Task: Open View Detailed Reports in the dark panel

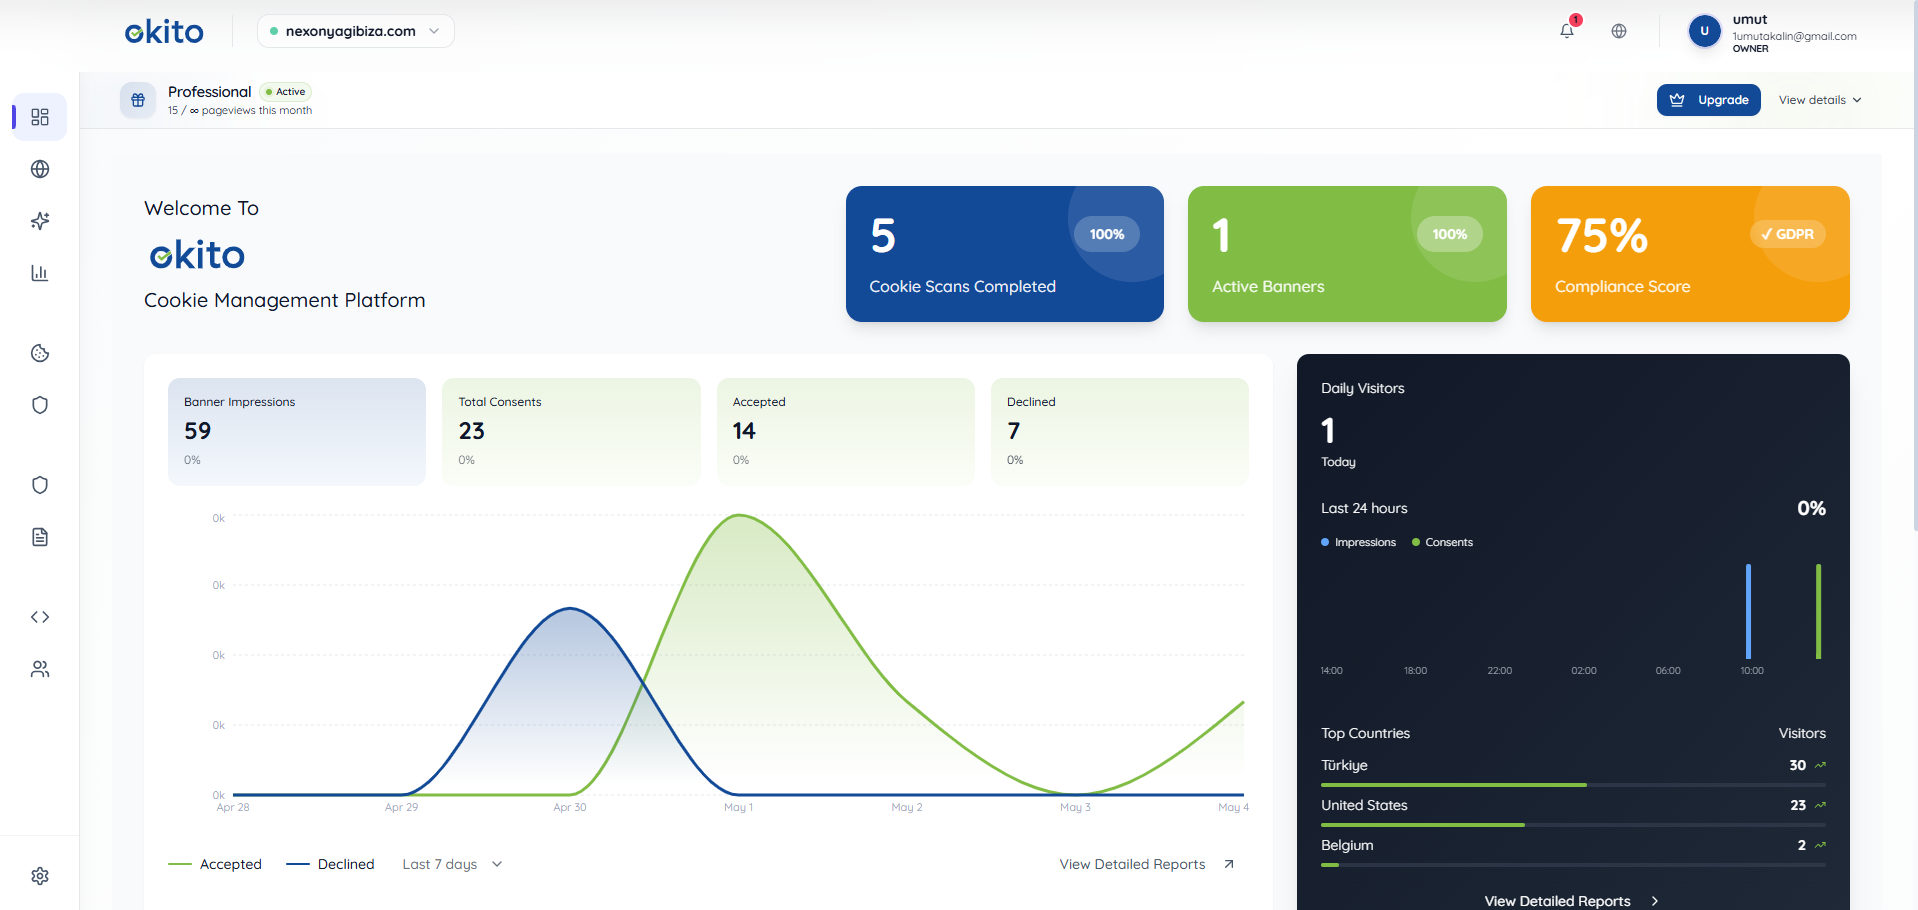Action: point(1571,901)
